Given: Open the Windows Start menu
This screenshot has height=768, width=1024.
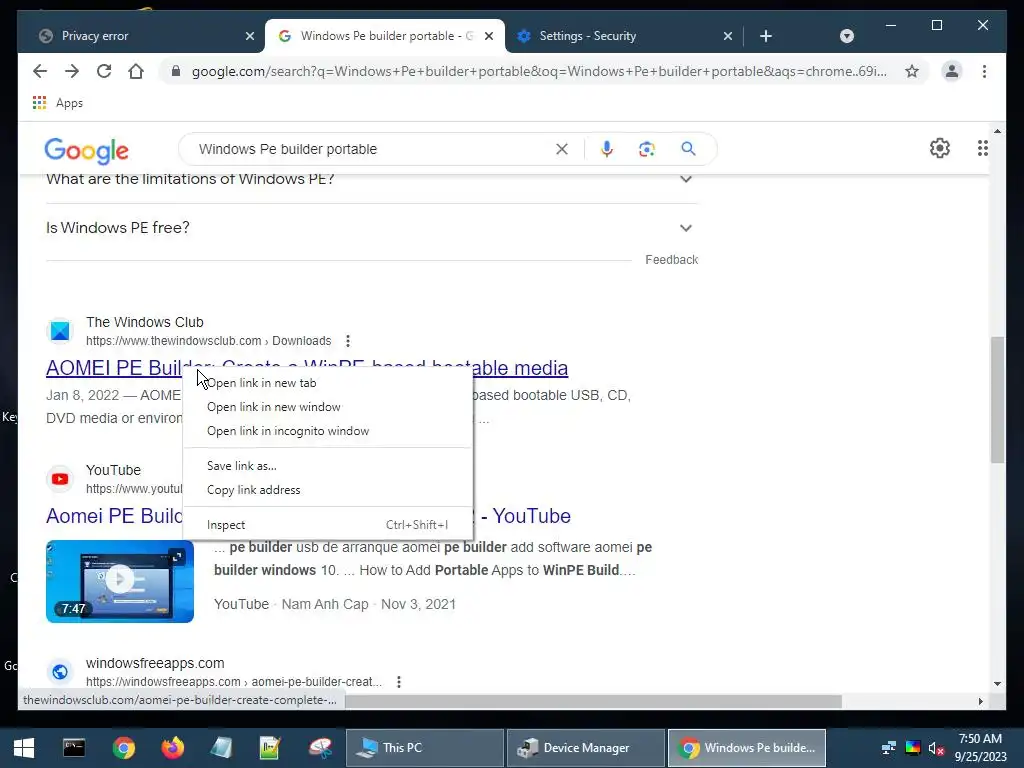Looking at the screenshot, I should tap(24, 748).
